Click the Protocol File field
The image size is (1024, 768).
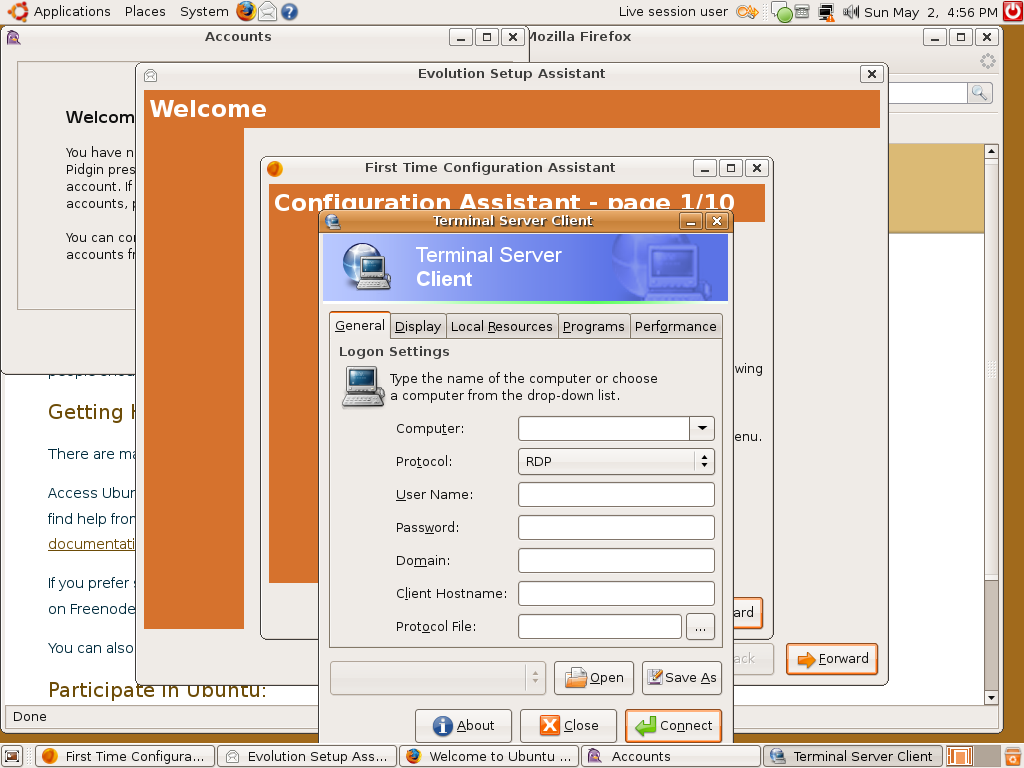600,626
